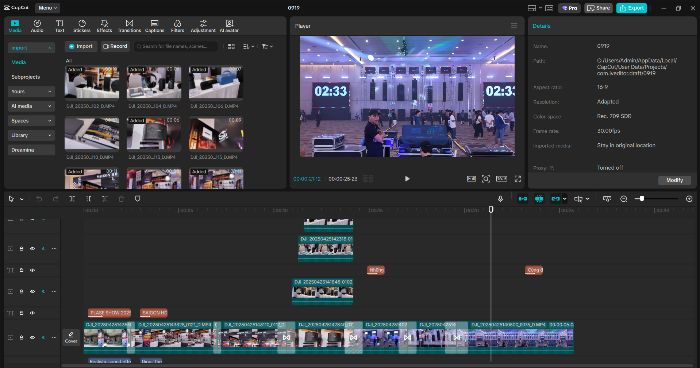Image resolution: width=700 pixels, height=368 pixels.
Task: Click the Export button
Action: point(631,8)
